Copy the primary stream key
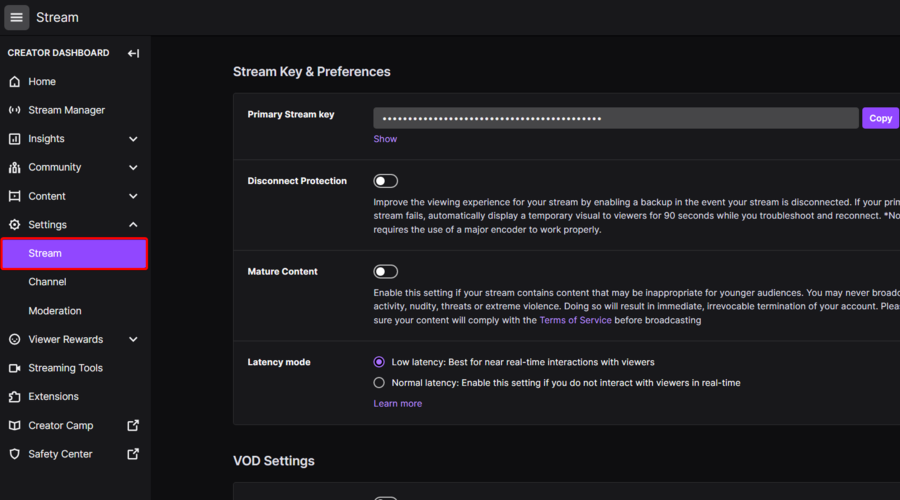Viewport: 900px width, 500px height. (x=880, y=118)
